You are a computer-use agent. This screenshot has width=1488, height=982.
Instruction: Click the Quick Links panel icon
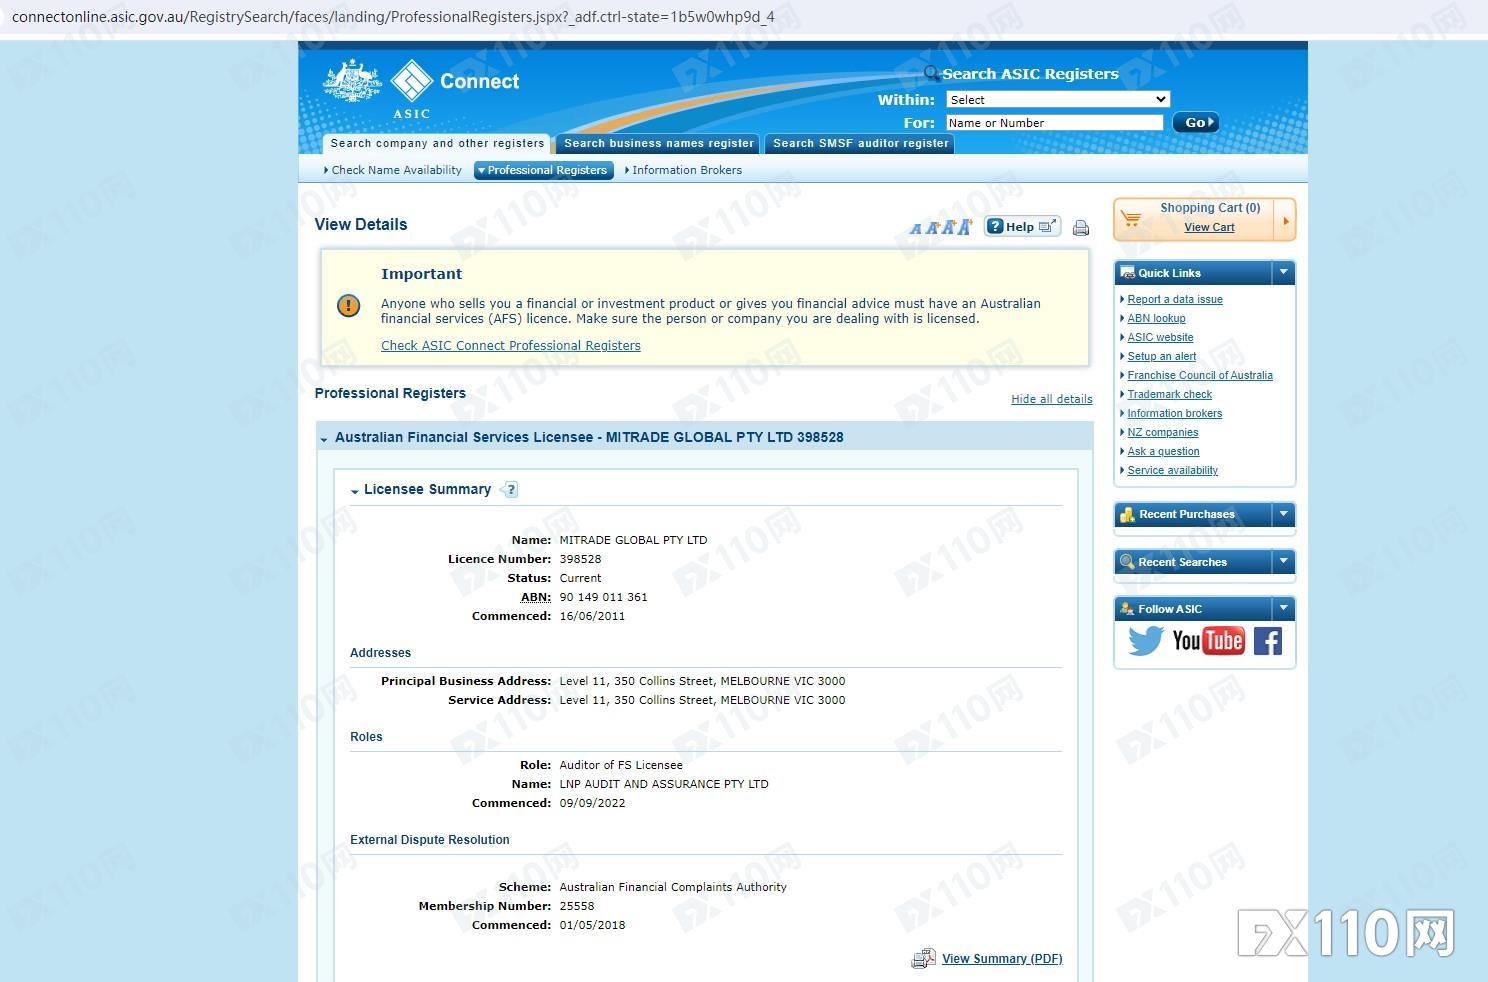click(x=1127, y=273)
